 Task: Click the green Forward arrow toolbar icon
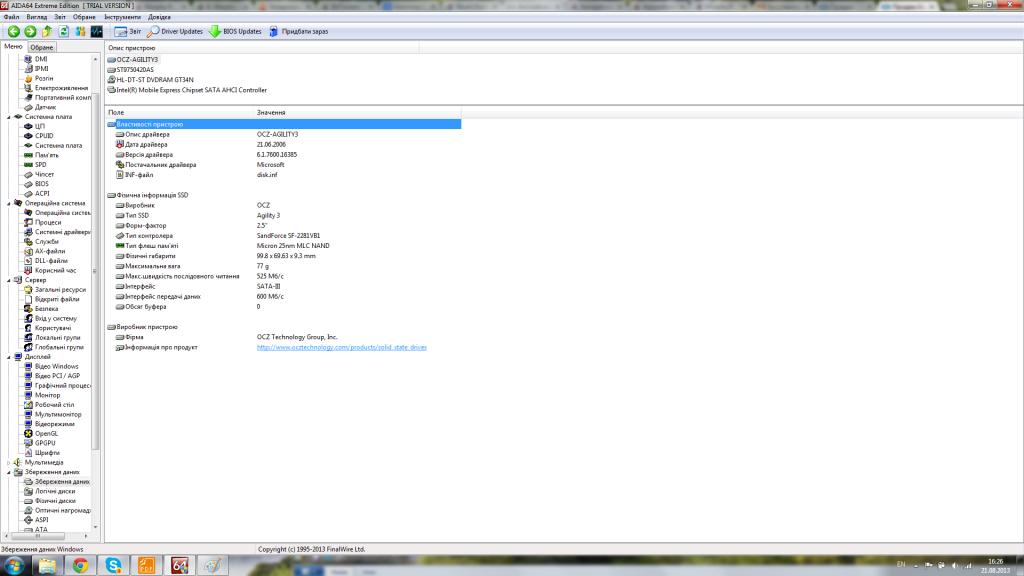pos(30,31)
